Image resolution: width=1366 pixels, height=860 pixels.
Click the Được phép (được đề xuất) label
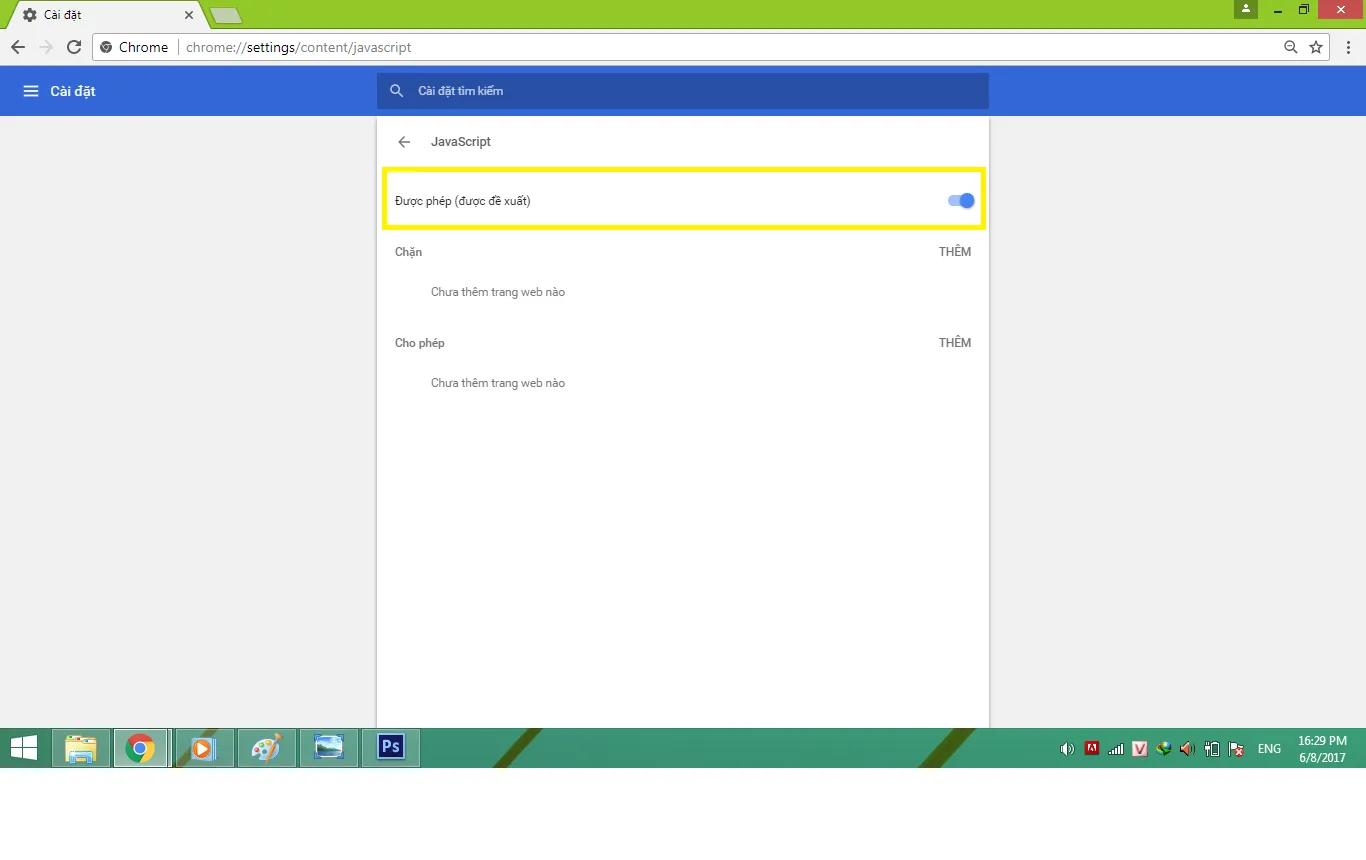[463, 201]
